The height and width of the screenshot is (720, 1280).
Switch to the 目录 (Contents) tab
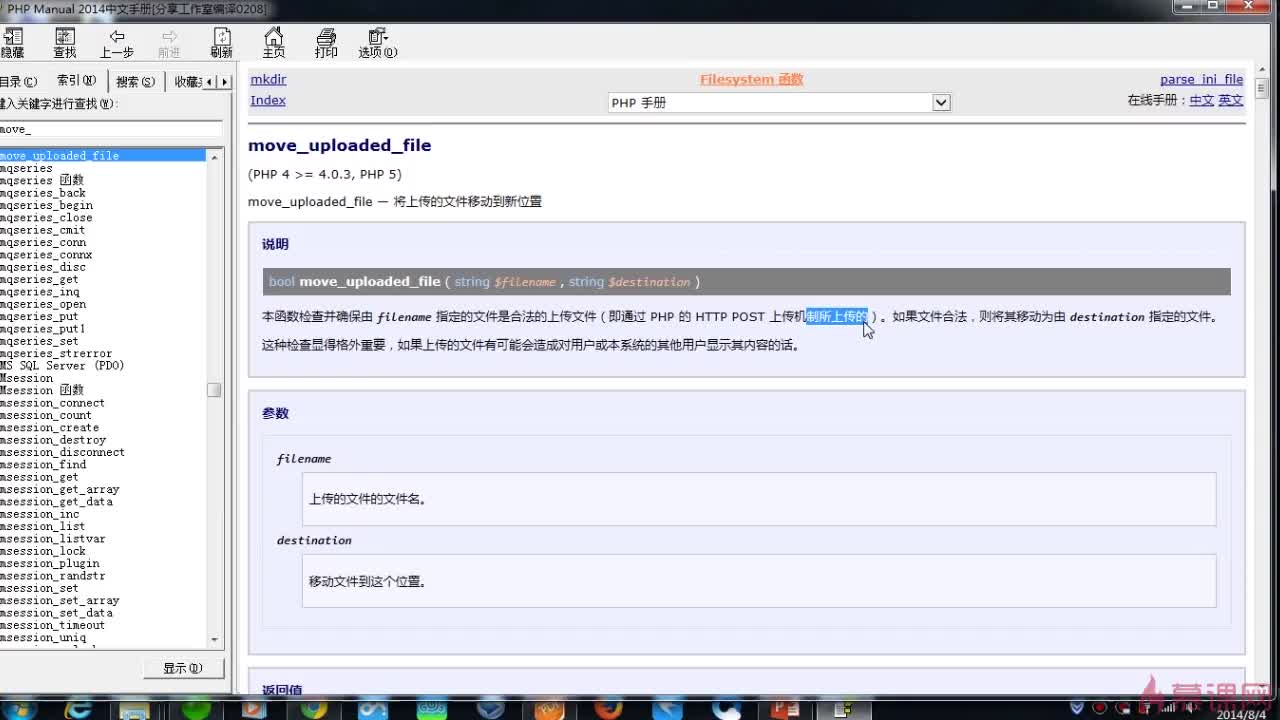(x=18, y=82)
